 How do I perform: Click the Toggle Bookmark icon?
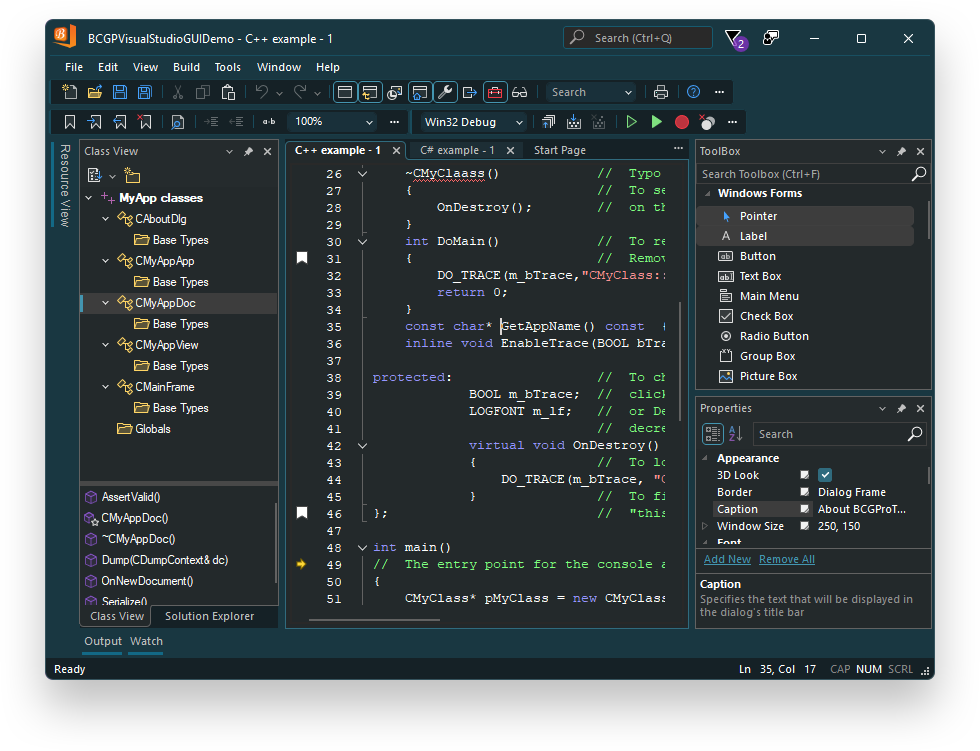pyautogui.click(x=68, y=121)
